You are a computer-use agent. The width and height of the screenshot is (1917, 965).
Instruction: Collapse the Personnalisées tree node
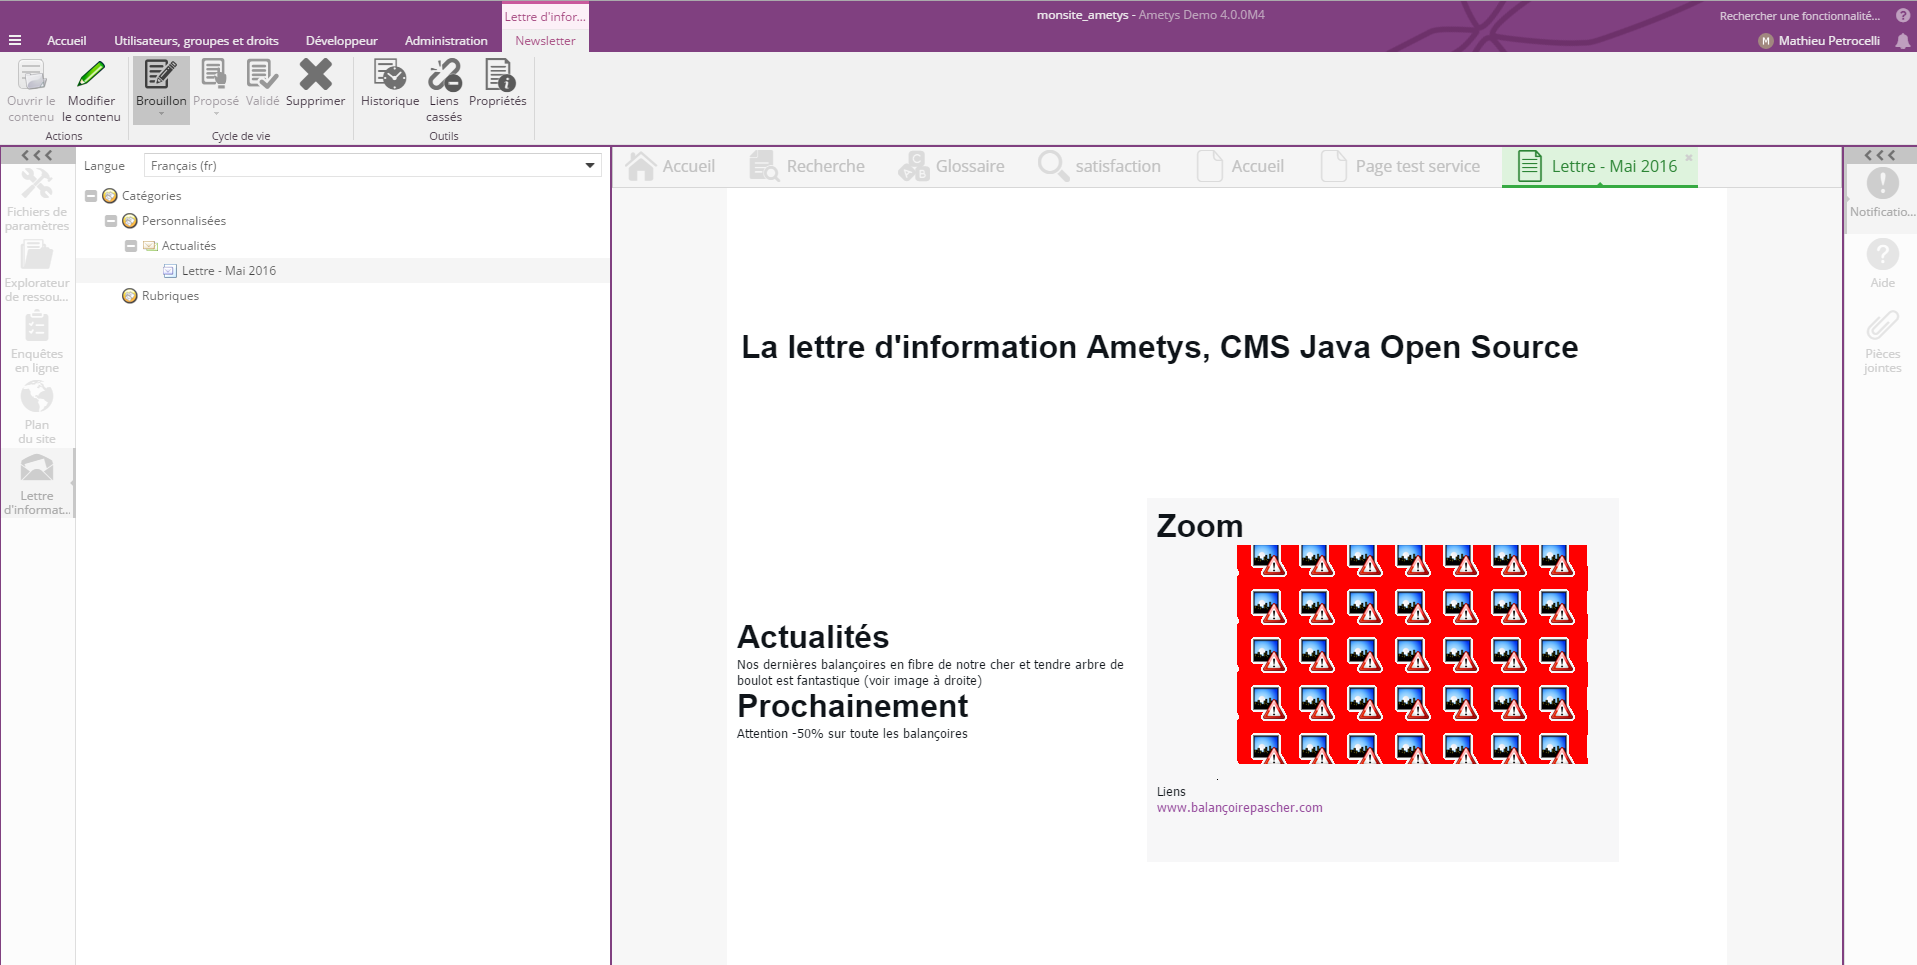click(x=111, y=221)
